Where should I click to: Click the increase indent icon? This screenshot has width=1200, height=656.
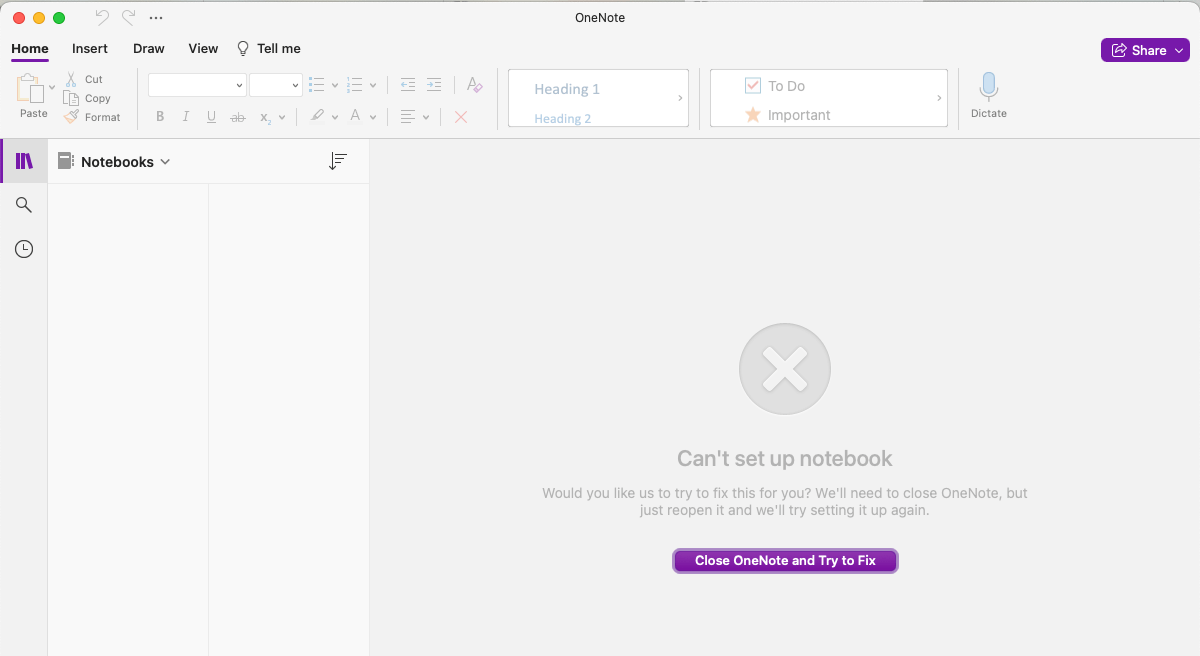click(433, 85)
